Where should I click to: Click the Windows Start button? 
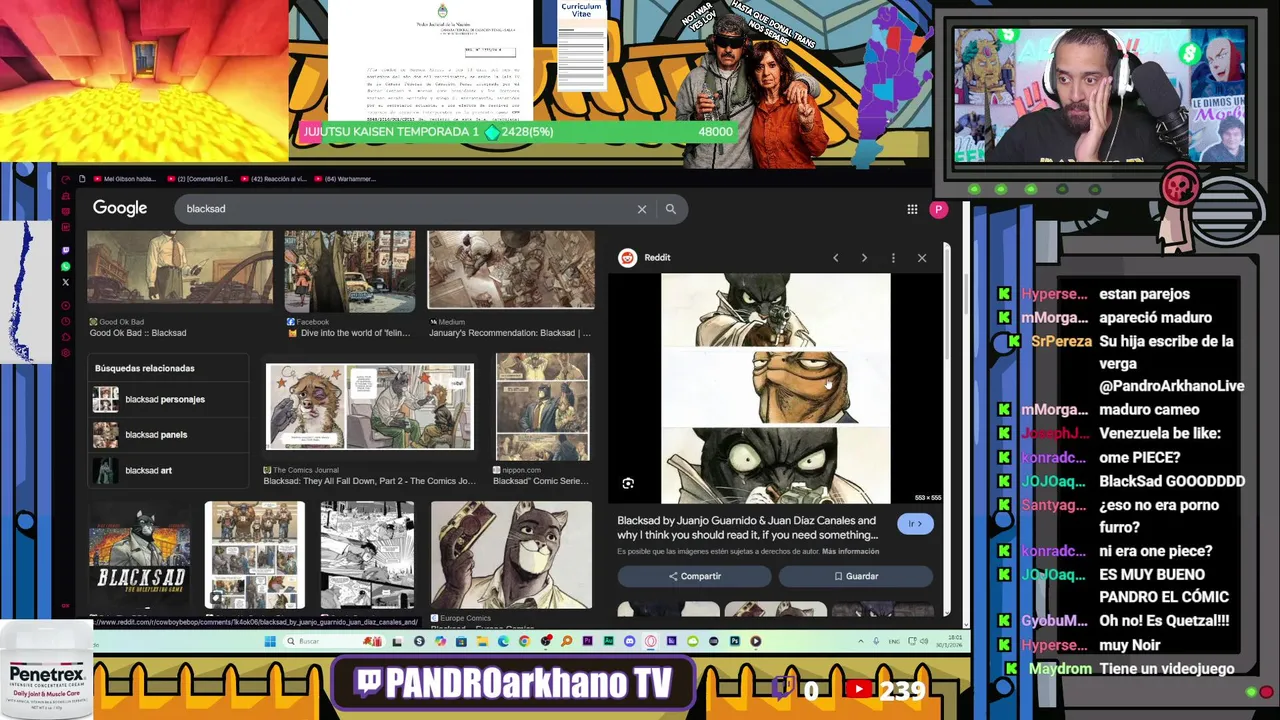[270, 641]
